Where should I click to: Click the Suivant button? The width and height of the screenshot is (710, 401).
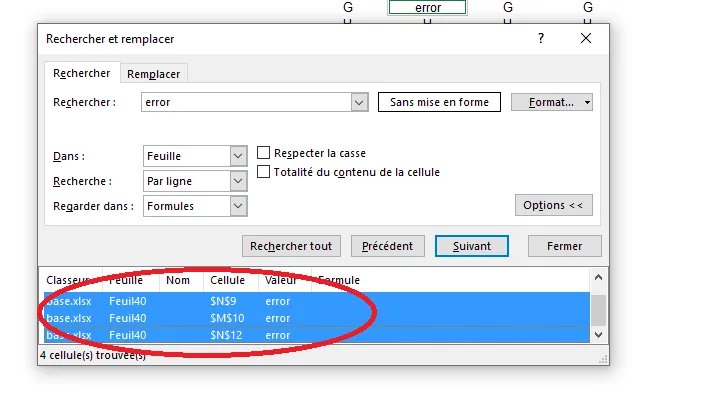472,246
